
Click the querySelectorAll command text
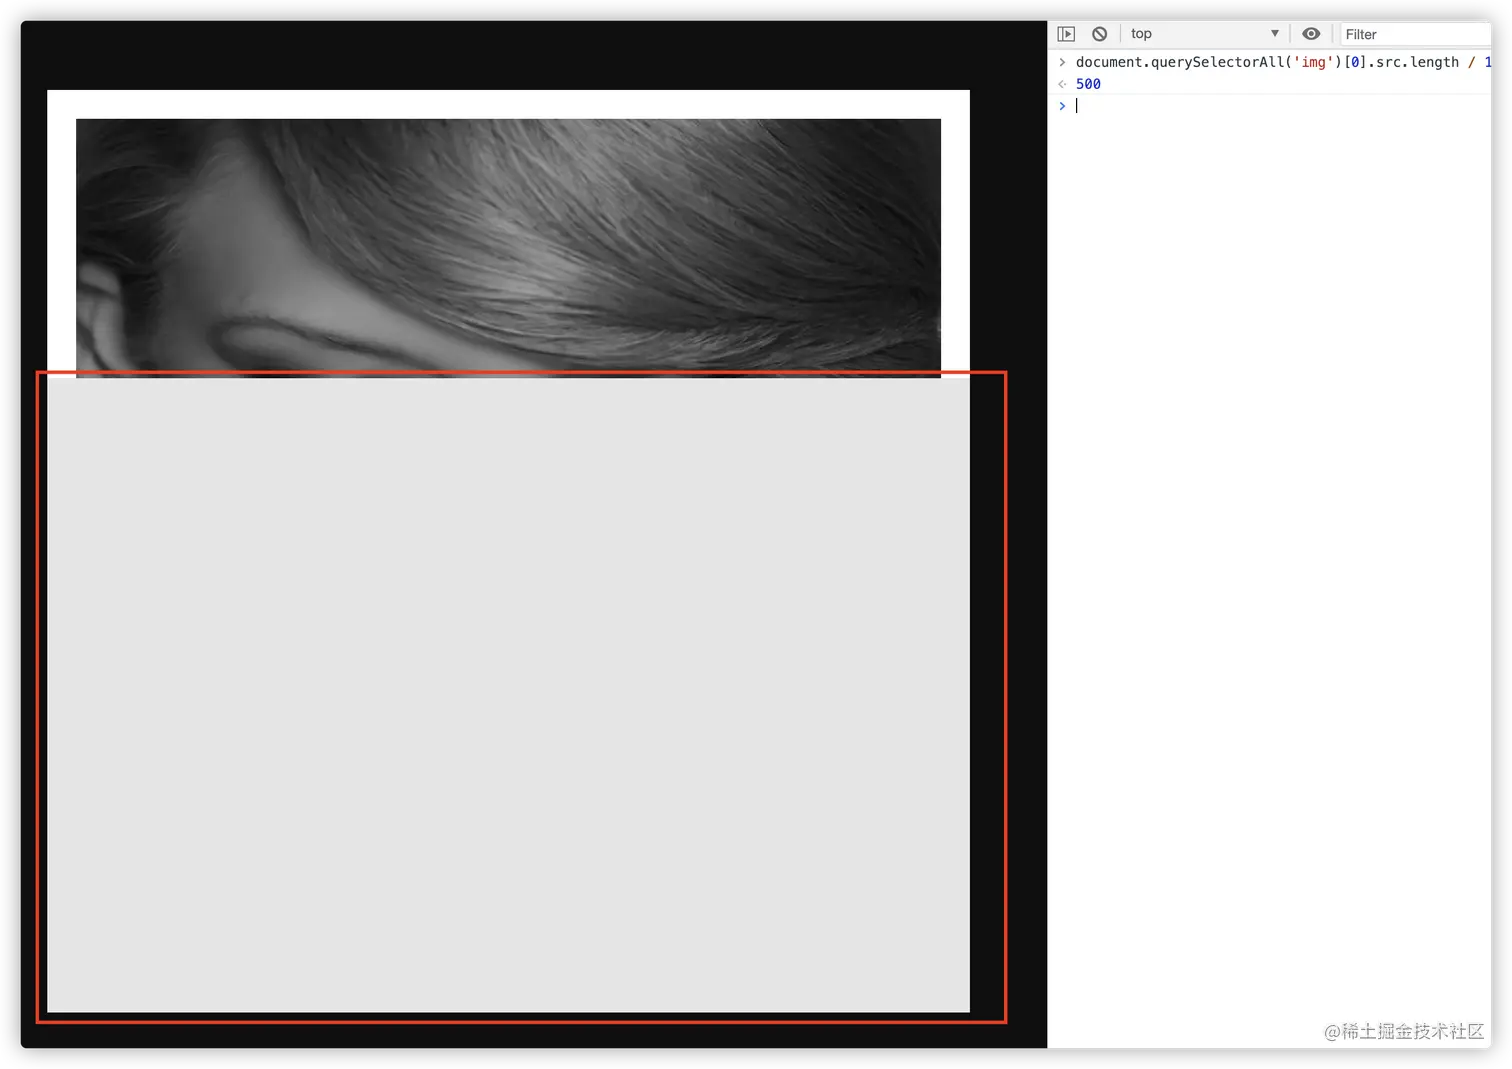pyautogui.click(x=1180, y=61)
